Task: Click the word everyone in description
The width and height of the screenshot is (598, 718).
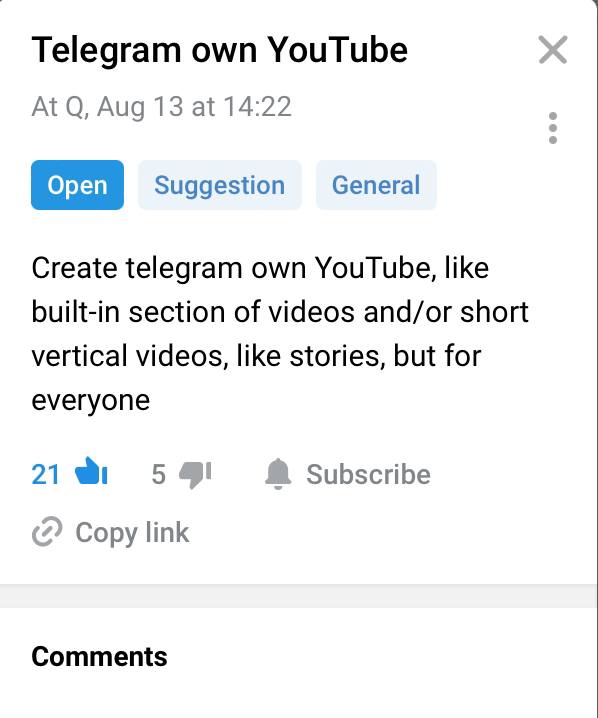Action: (91, 401)
